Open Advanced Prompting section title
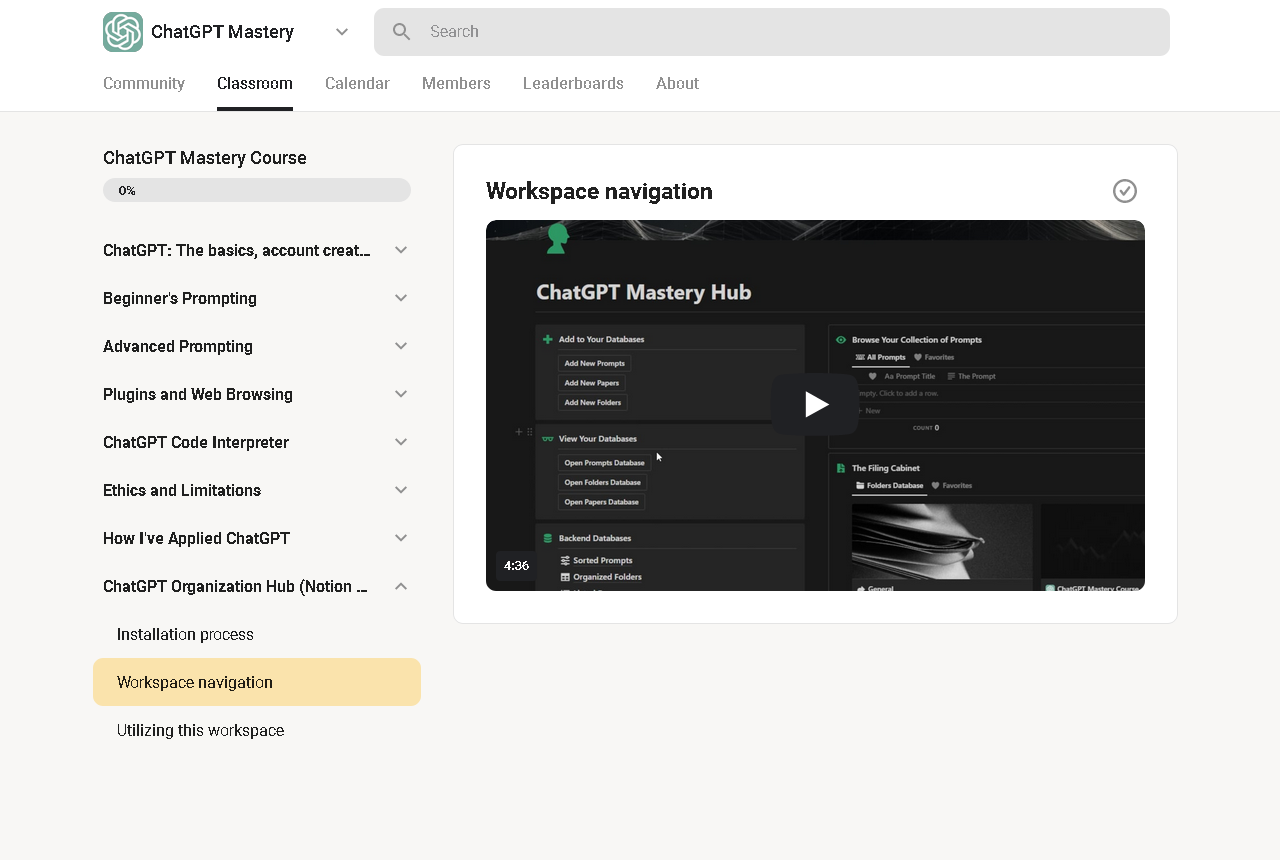The image size is (1280, 860). point(178,346)
